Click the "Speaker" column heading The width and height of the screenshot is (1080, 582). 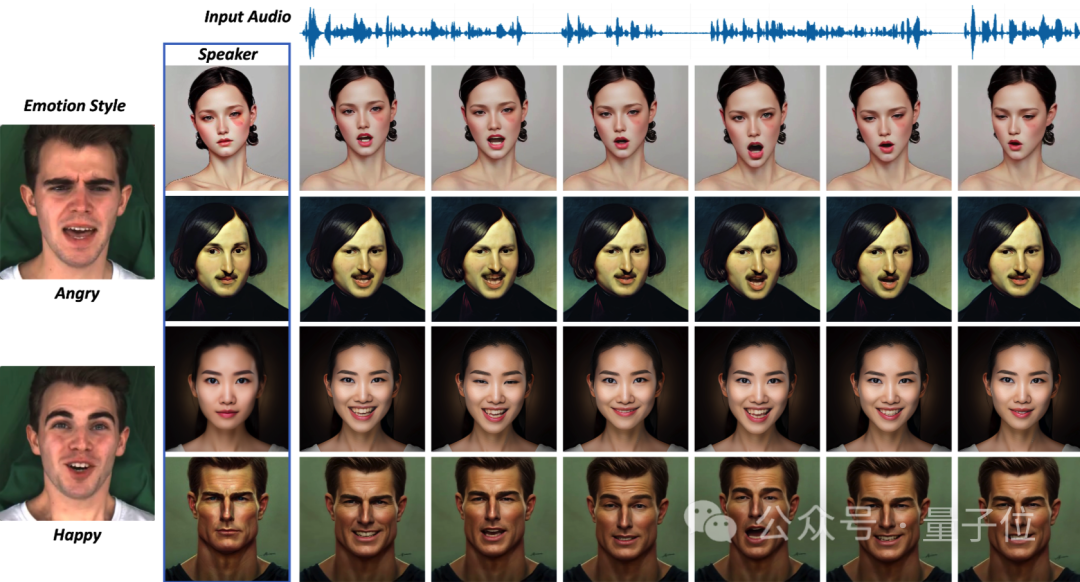[227, 54]
